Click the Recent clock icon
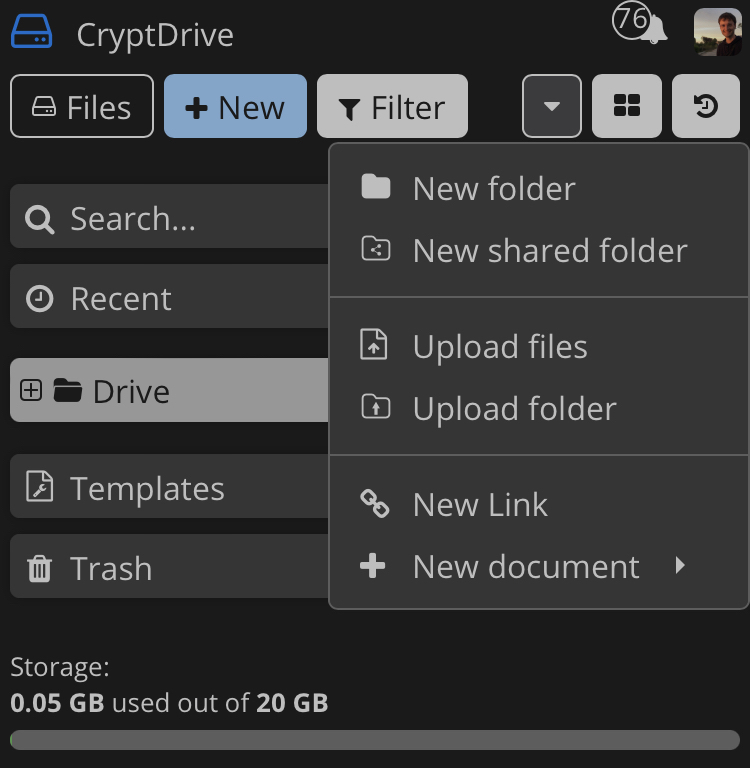 click(39, 298)
